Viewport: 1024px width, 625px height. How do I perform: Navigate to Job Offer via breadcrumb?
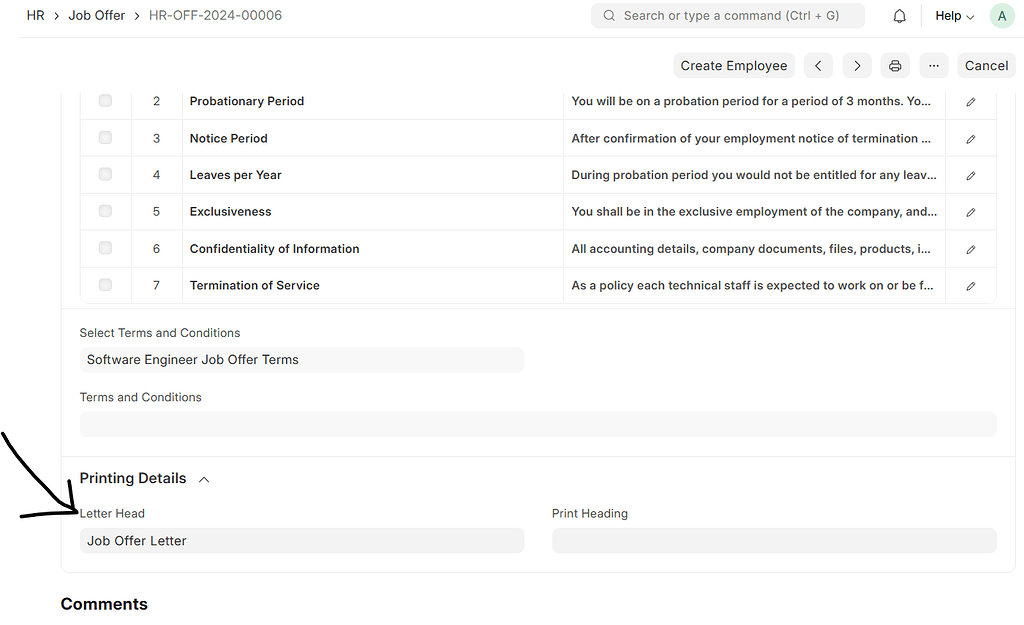(96, 15)
